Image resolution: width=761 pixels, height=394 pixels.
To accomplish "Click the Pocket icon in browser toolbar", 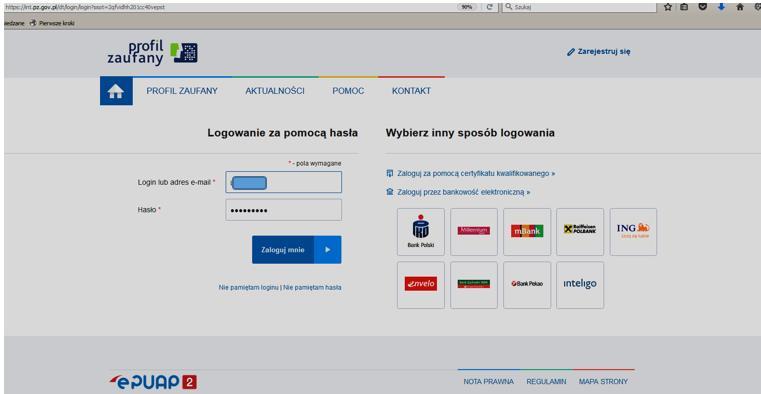I will click(x=702, y=7).
